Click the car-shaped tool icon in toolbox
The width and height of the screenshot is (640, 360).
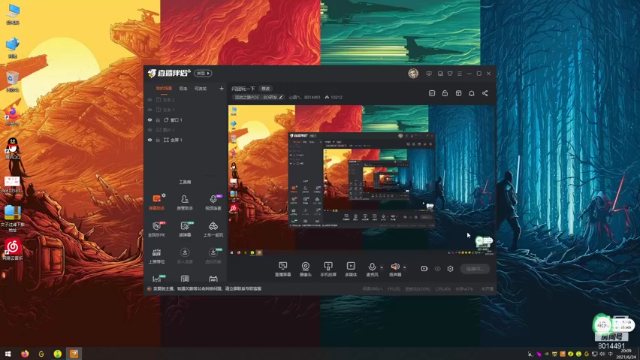(x=213, y=226)
